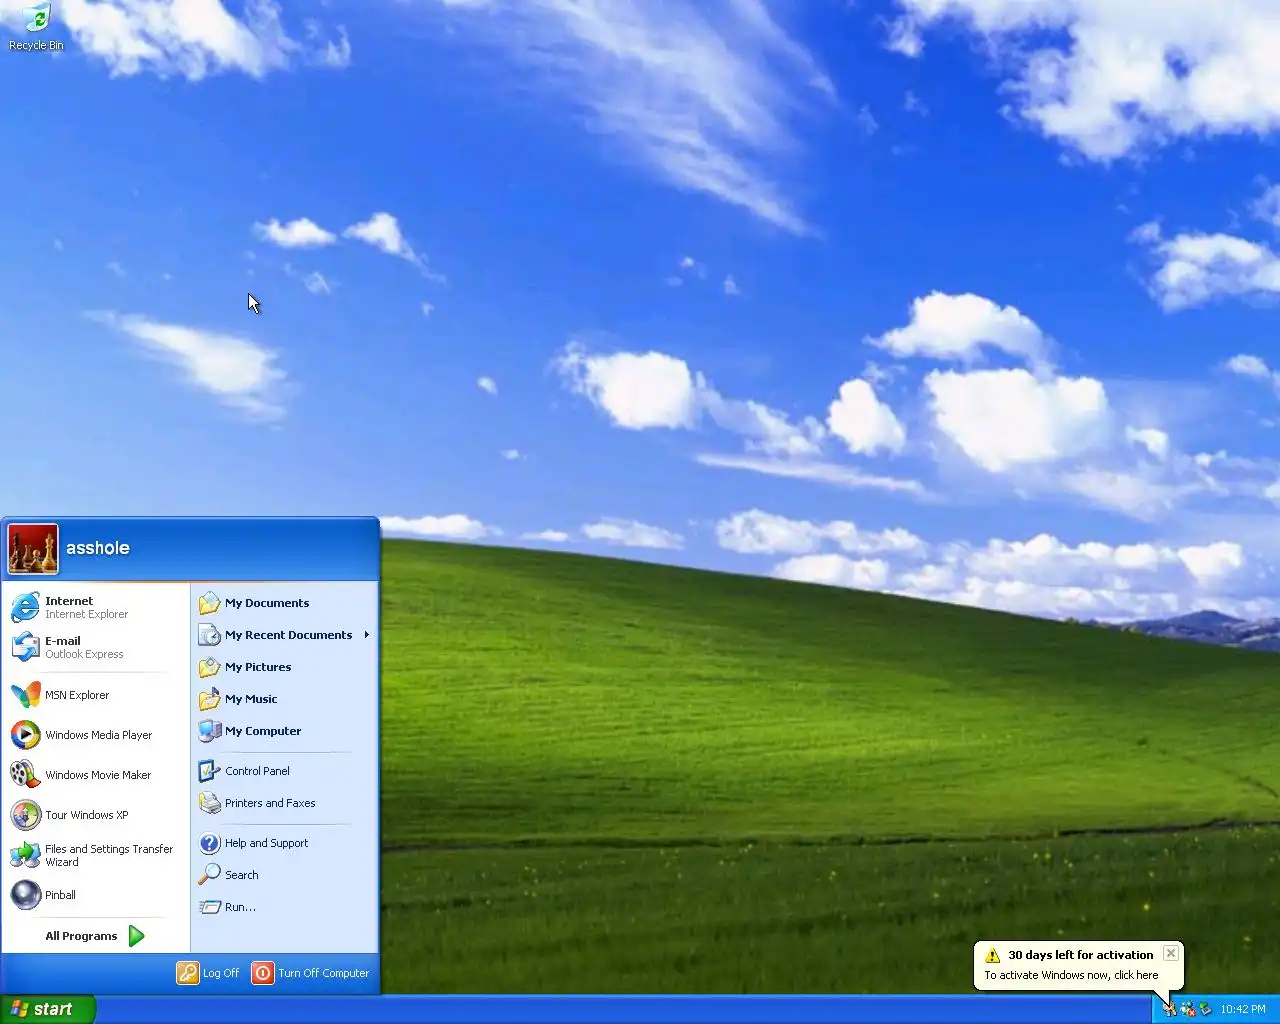Close the activation balloon notification
The width and height of the screenshot is (1280, 1024).
pyautogui.click(x=1170, y=954)
